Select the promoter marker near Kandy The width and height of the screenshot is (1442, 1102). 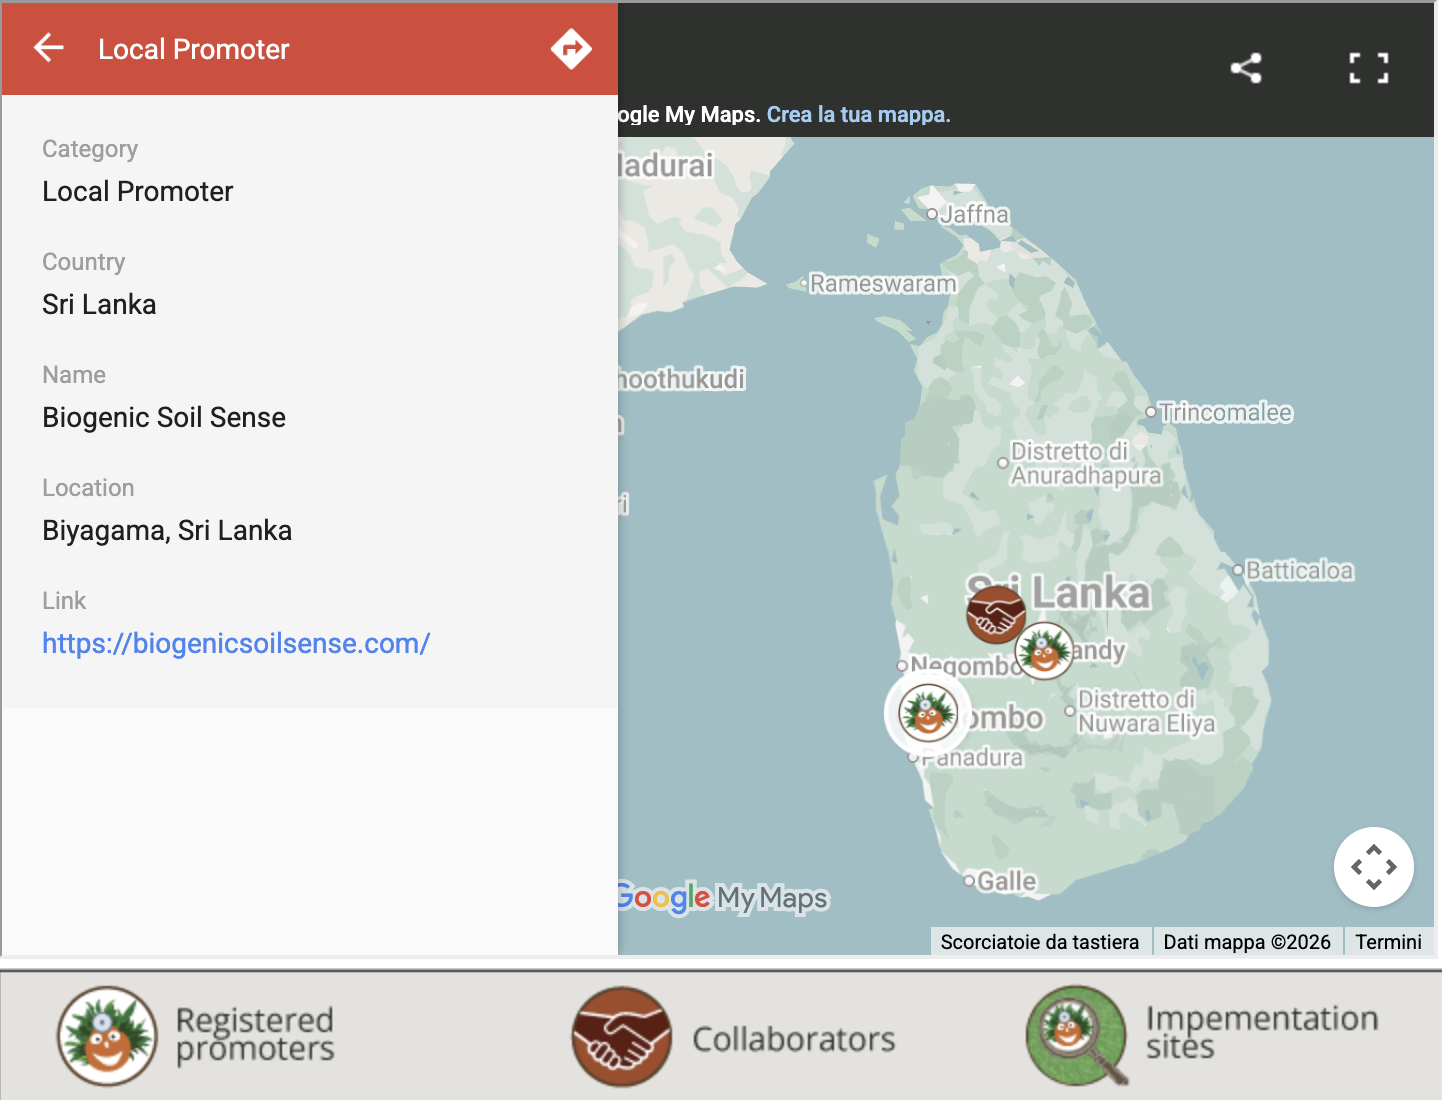point(1044,651)
